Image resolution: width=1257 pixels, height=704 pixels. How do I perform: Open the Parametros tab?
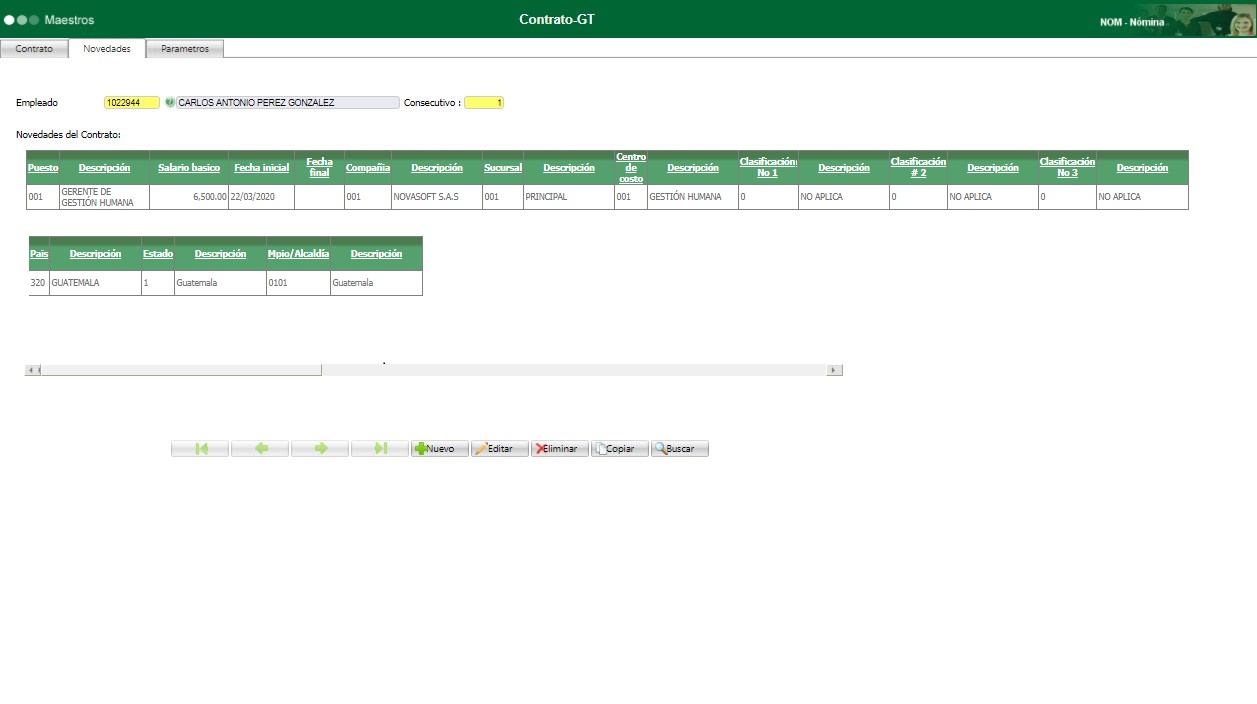coord(185,49)
